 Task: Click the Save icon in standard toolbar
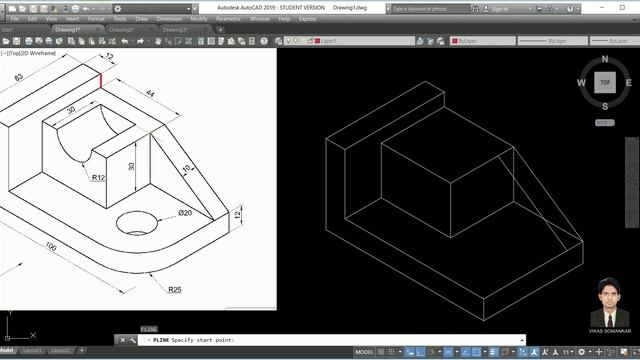tap(16, 41)
